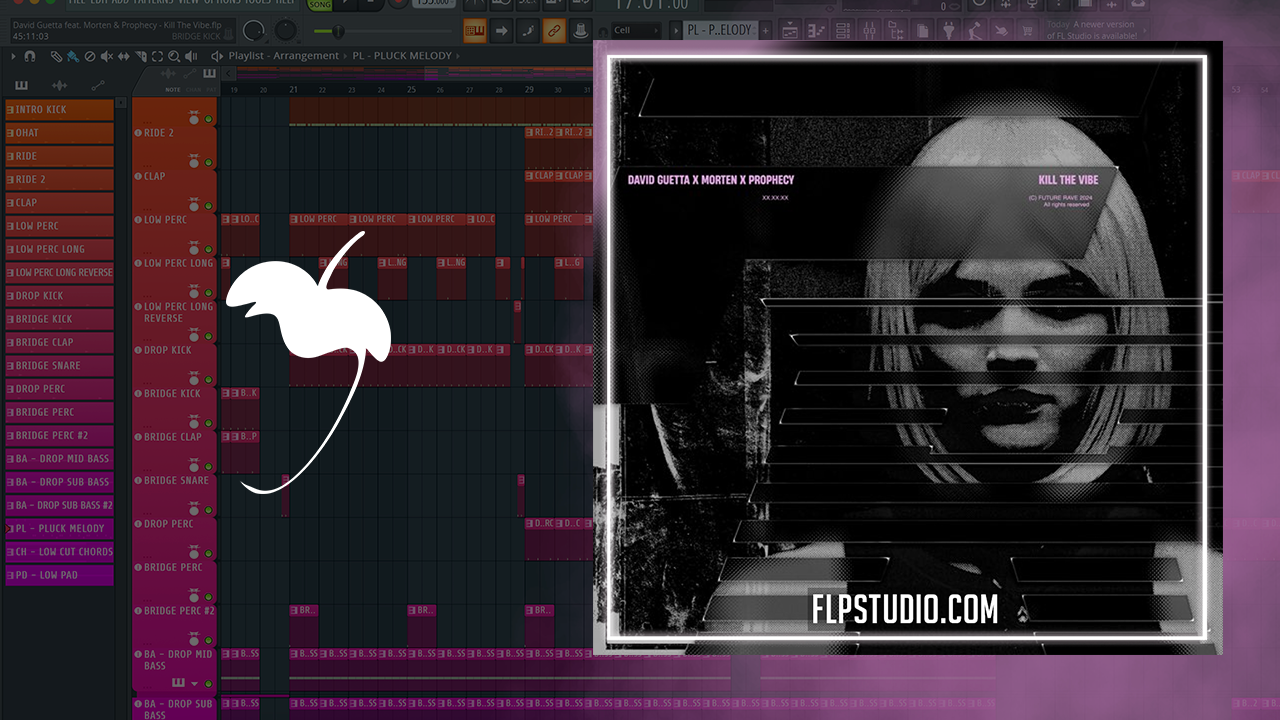Select the Draw pencil tool in playlist toolbar

point(56,57)
